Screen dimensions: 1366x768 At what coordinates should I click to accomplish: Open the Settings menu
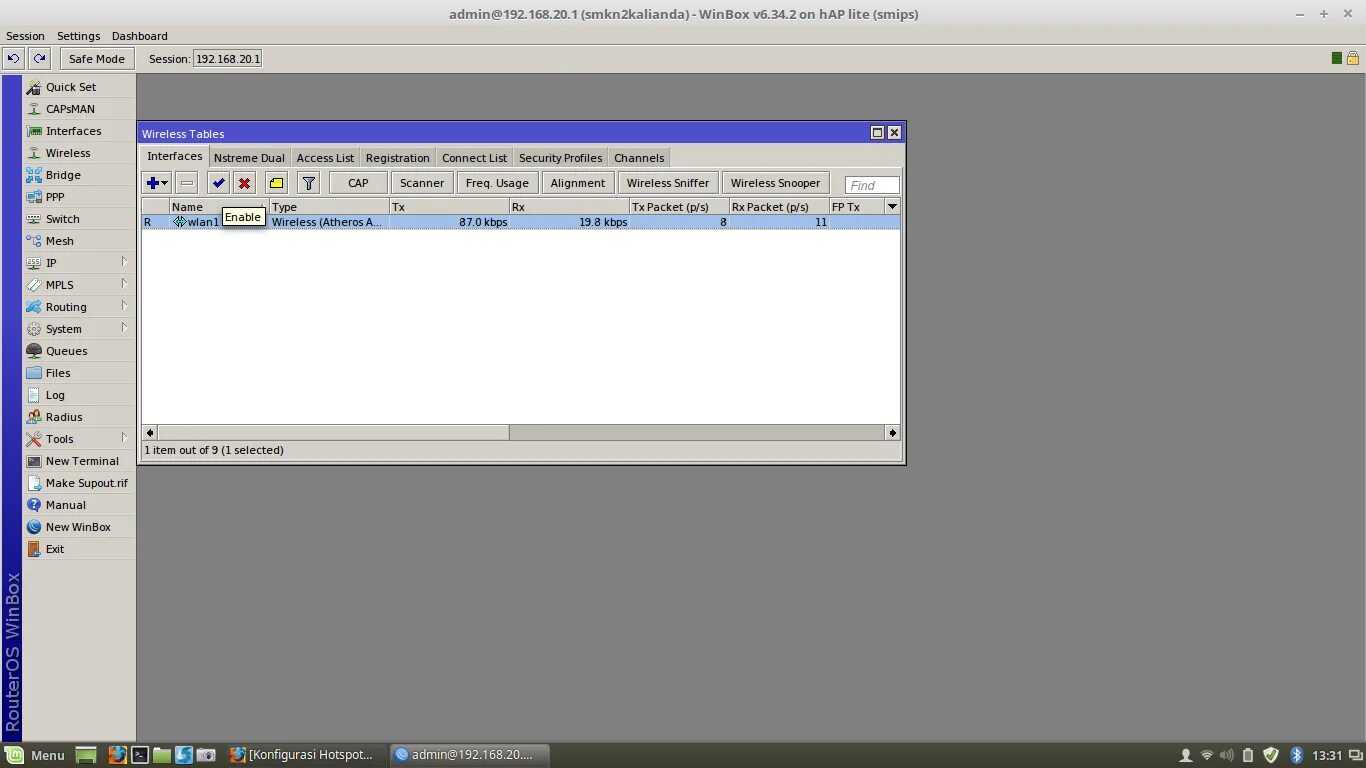[x=78, y=36]
